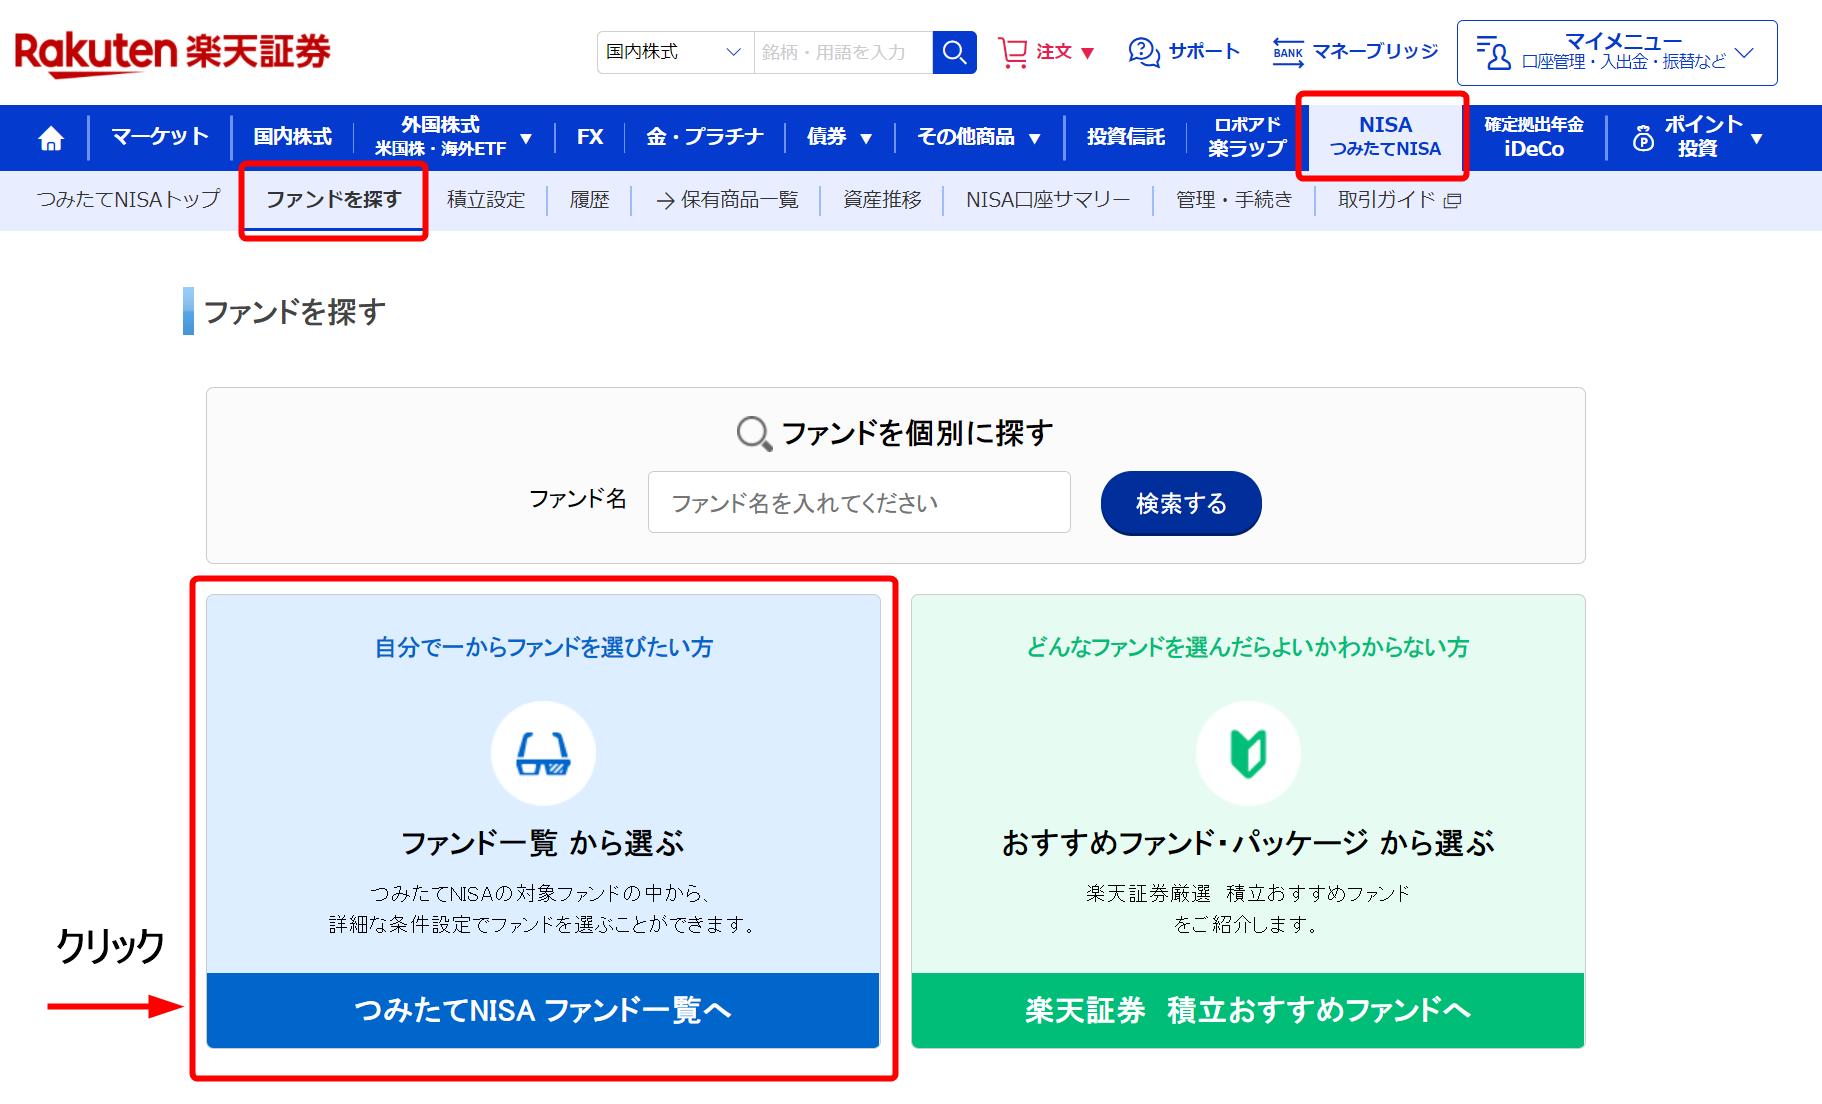The width and height of the screenshot is (1822, 1104).
Task: Click the サポート chat bubble icon
Action: (x=1143, y=52)
